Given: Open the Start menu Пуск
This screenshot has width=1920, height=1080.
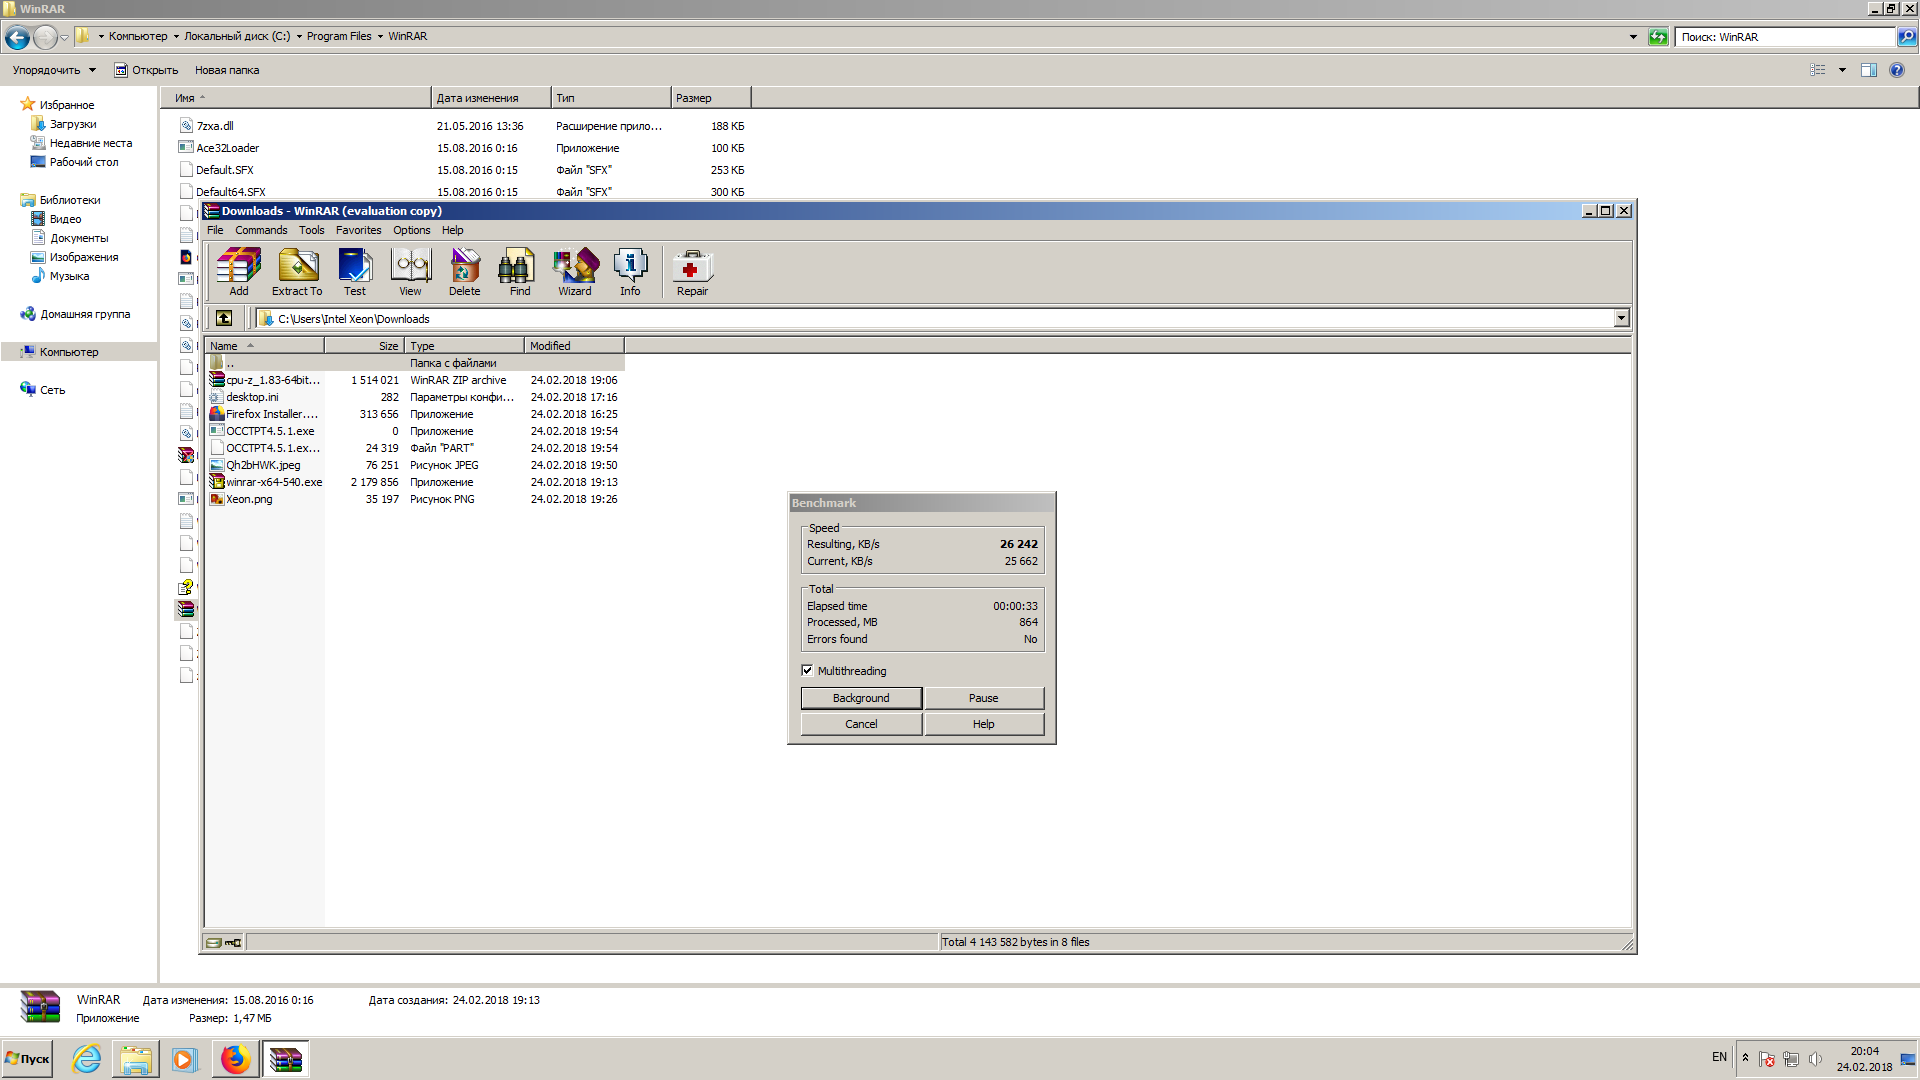Looking at the screenshot, I should pyautogui.click(x=27, y=1059).
